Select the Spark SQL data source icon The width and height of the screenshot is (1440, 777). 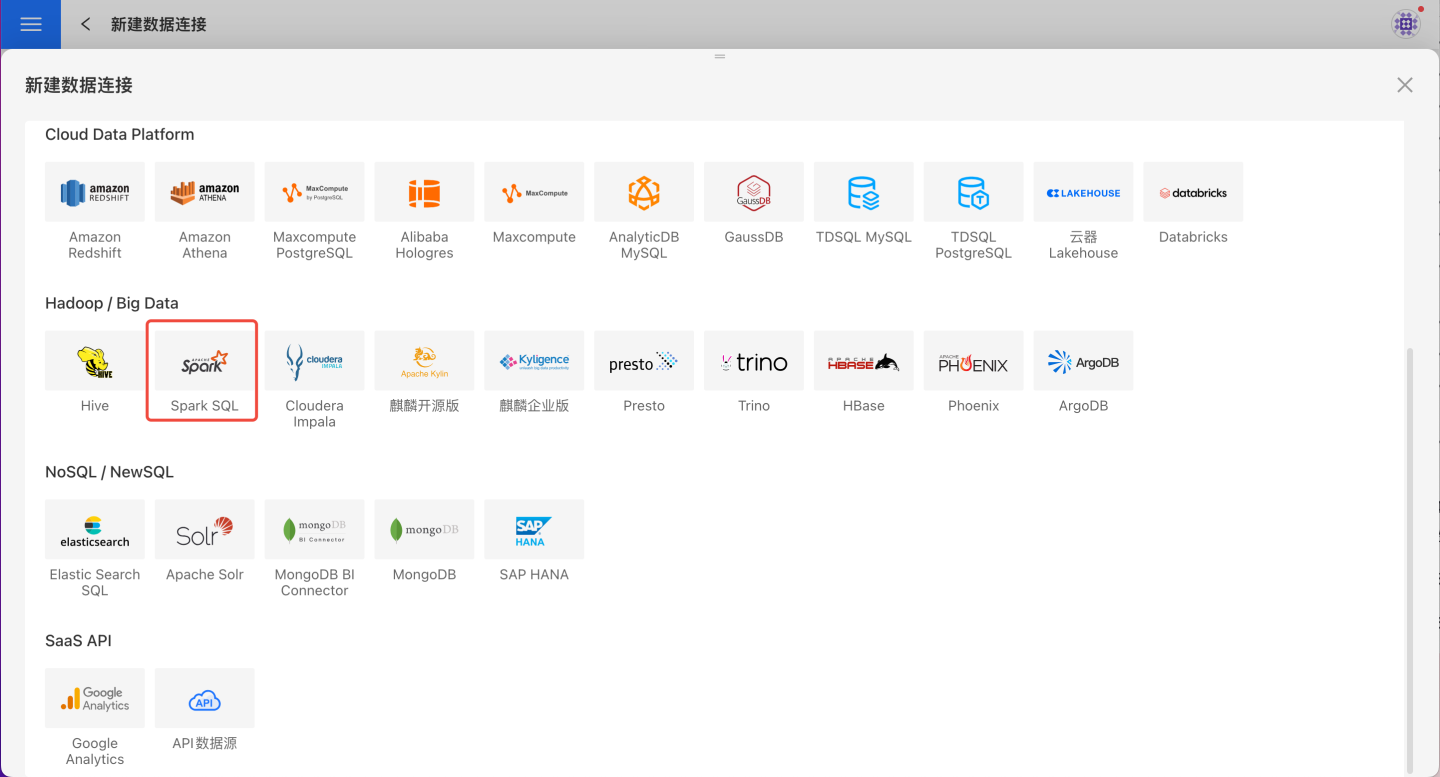pyautogui.click(x=204, y=362)
